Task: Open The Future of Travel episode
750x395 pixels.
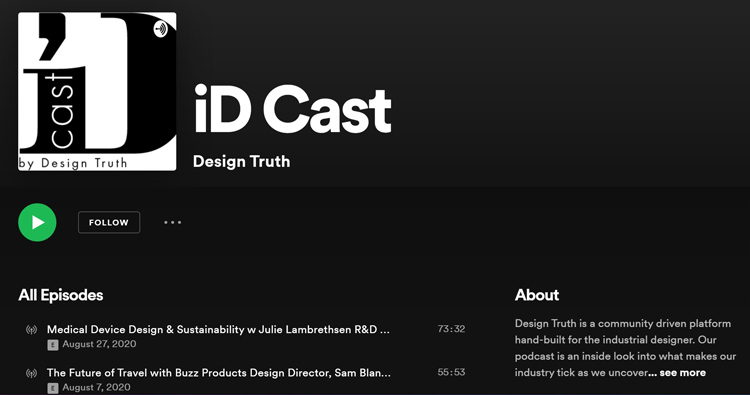Action: (x=219, y=373)
